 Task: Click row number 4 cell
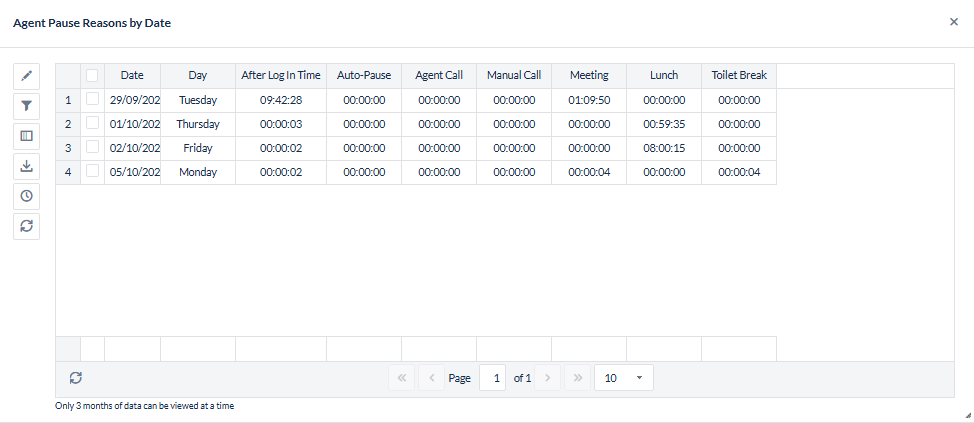point(68,172)
